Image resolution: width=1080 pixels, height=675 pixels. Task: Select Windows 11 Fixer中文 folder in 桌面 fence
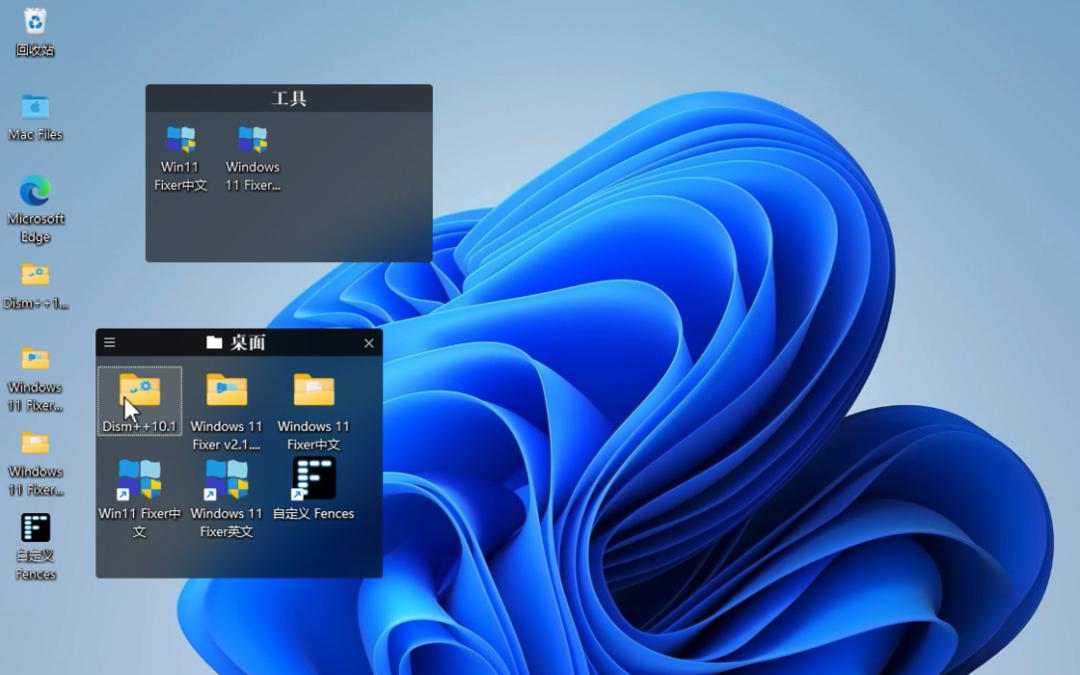click(314, 391)
